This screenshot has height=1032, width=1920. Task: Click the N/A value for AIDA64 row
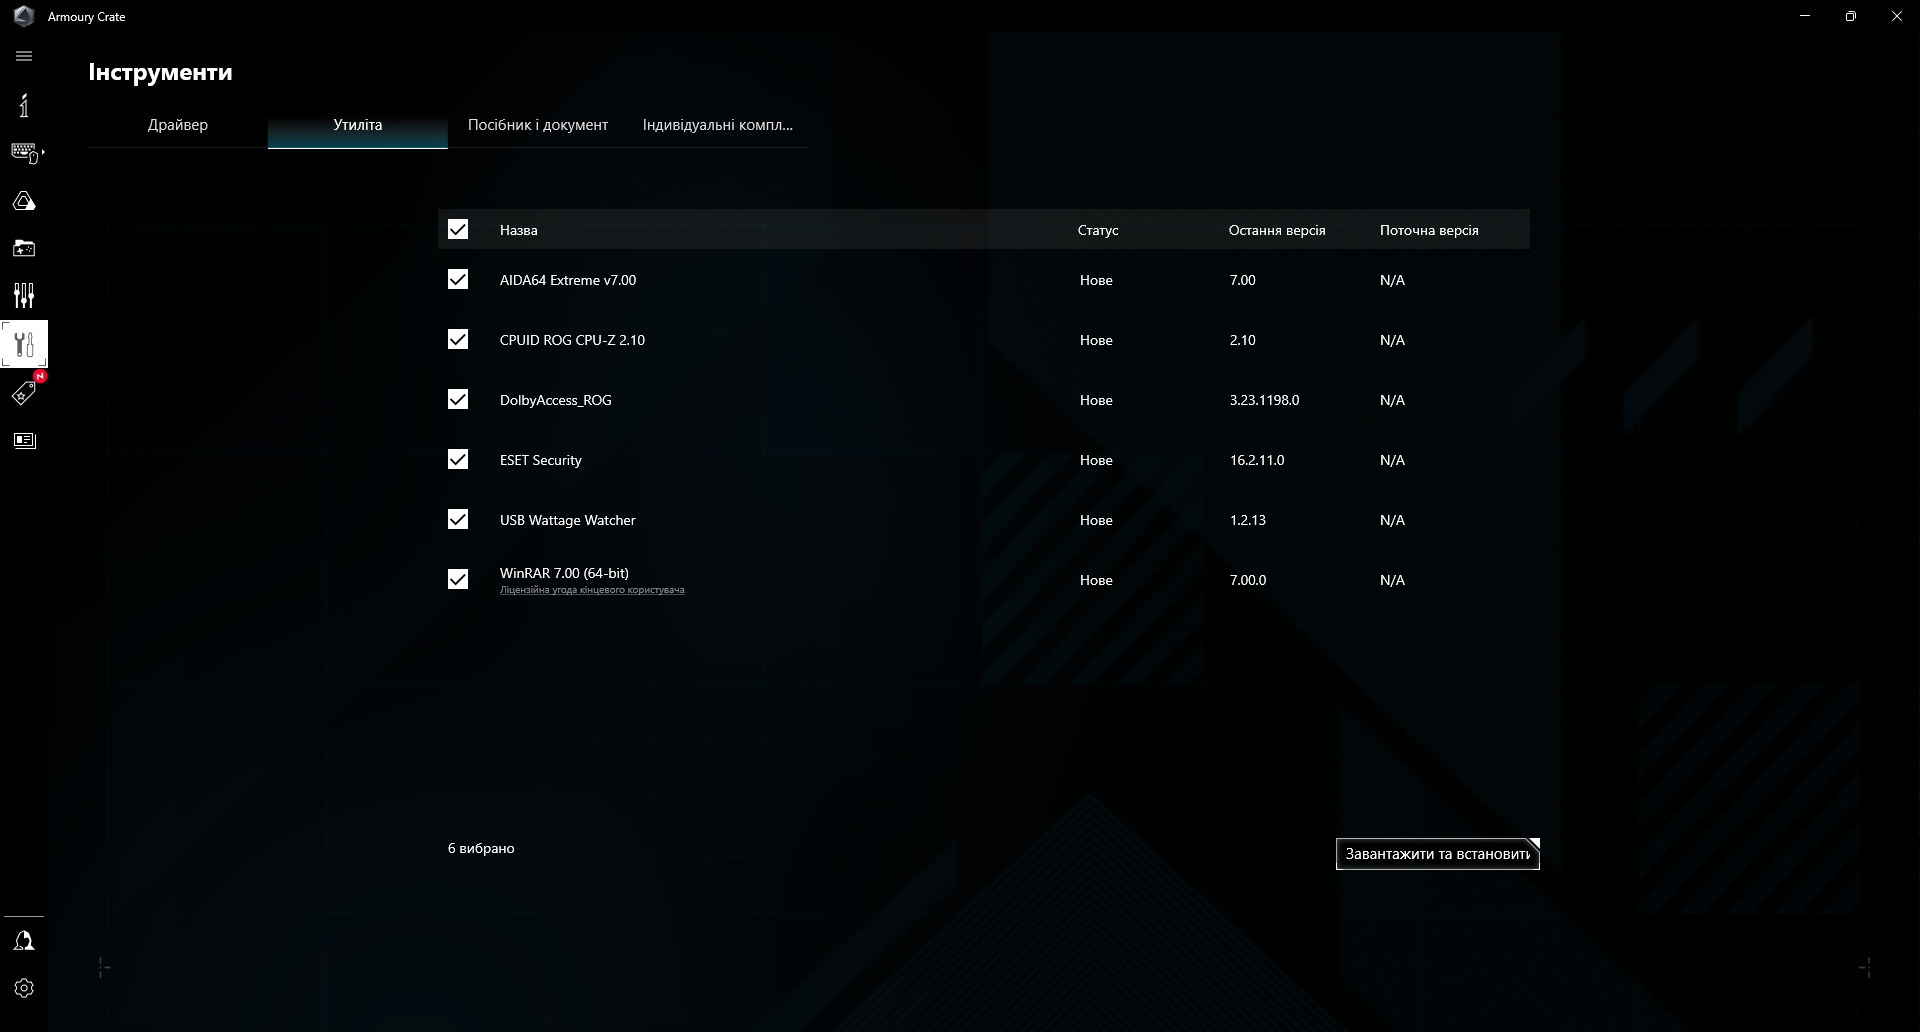click(1392, 280)
